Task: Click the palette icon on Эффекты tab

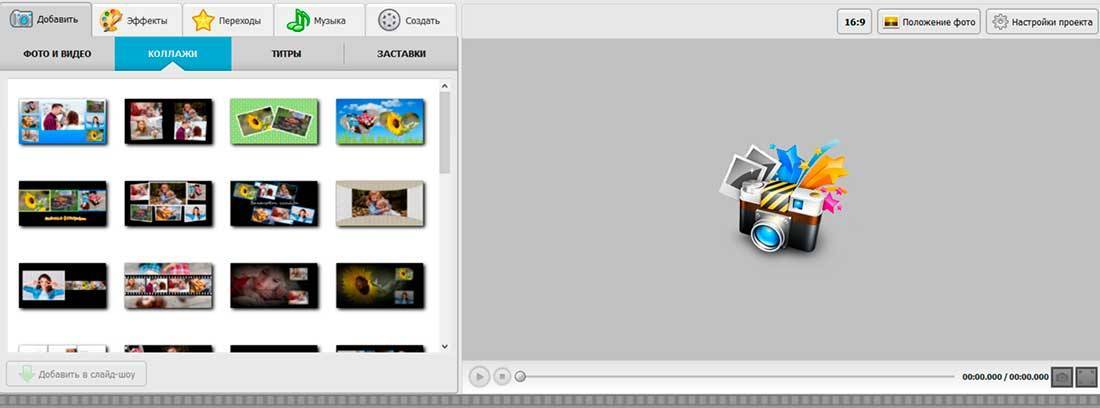Action: coord(111,20)
